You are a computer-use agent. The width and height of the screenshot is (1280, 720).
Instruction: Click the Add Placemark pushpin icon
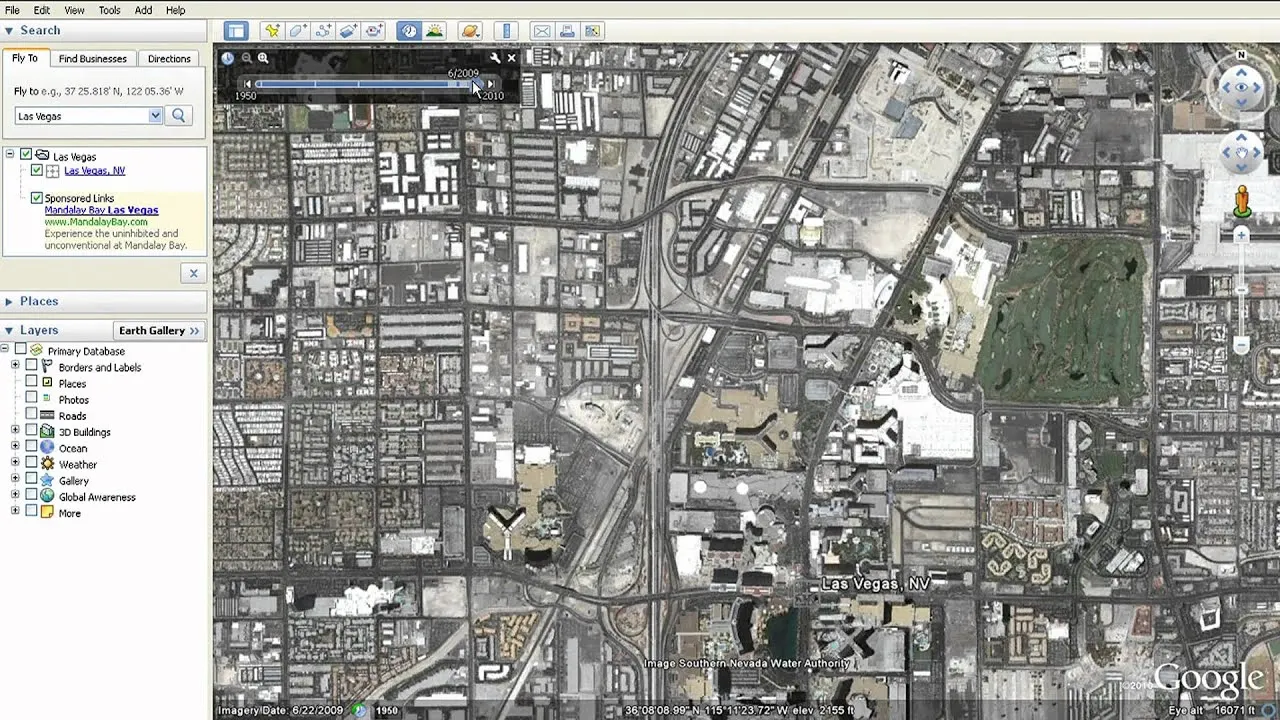pyautogui.click(x=271, y=31)
